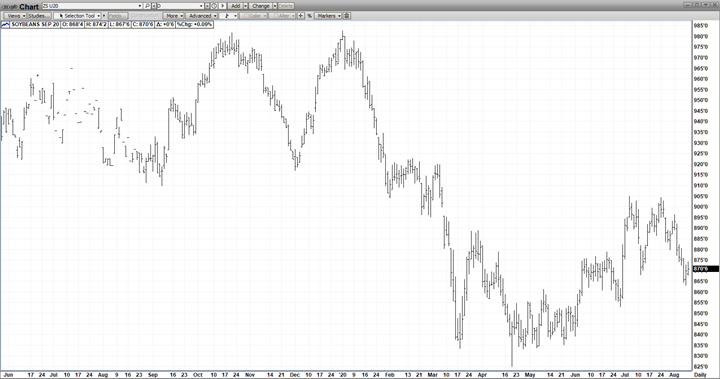Open the Advanced menu
This screenshot has width=720, height=379.
pyautogui.click(x=202, y=16)
